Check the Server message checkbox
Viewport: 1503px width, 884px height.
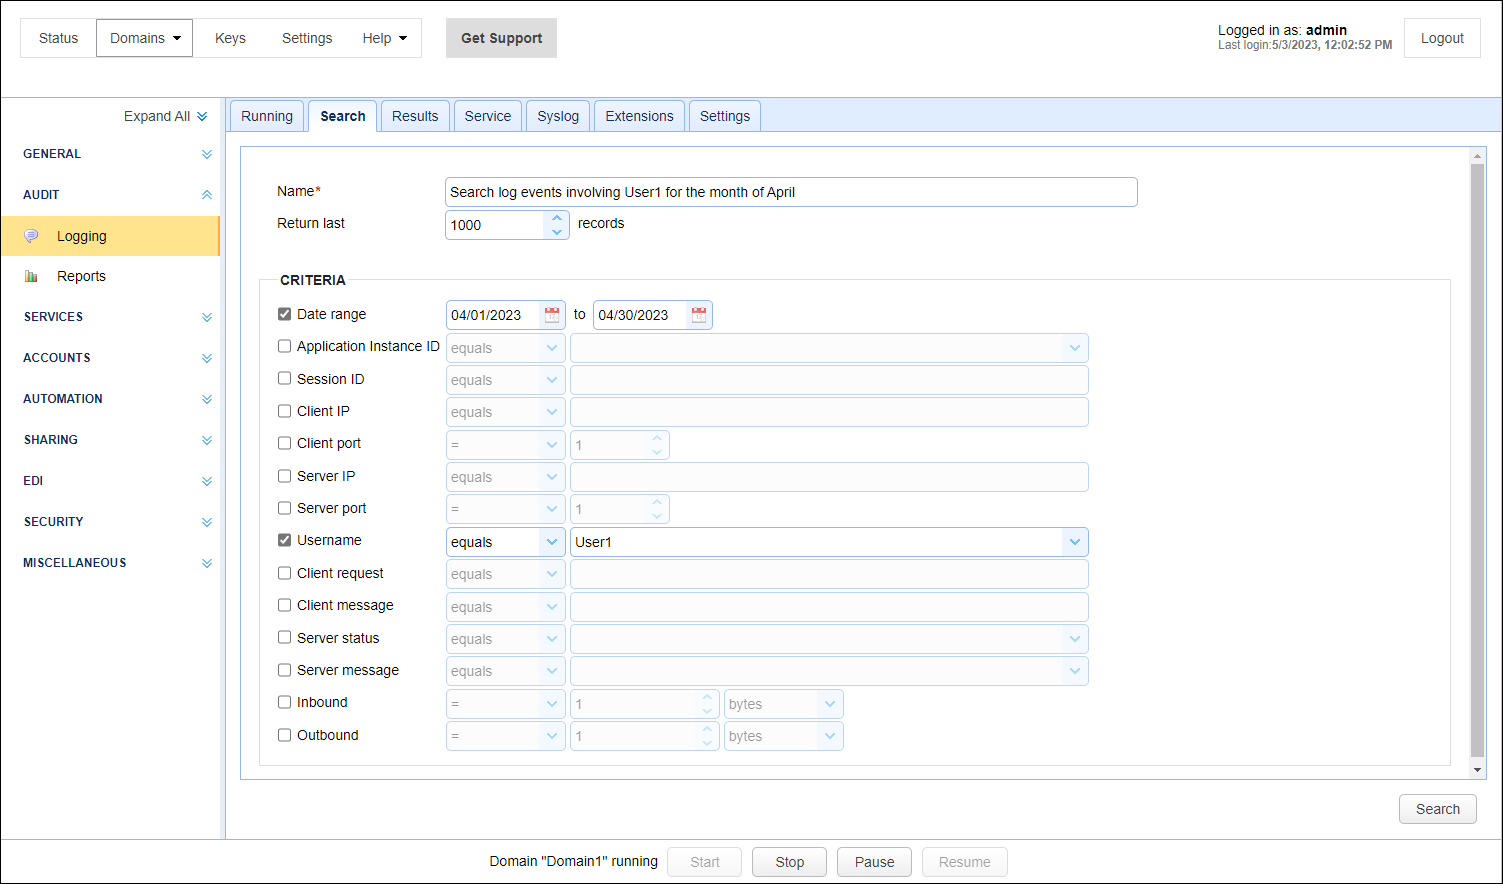click(x=284, y=670)
